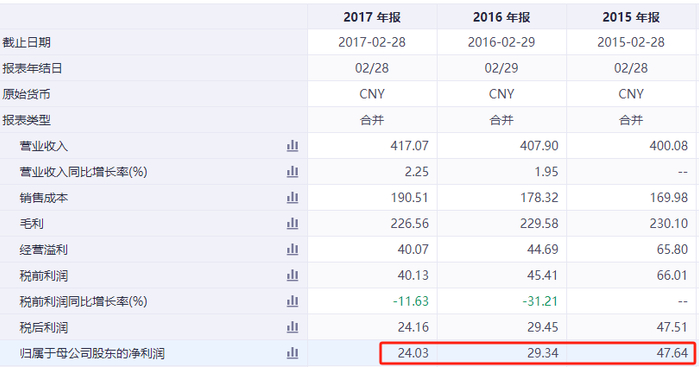Select revenue value 400.08

pyautogui.click(x=668, y=146)
